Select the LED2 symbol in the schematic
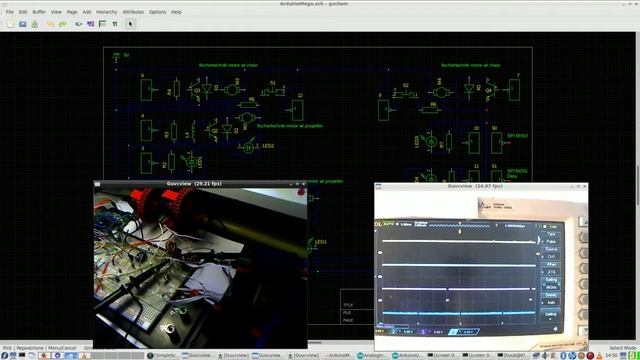 coord(249,147)
